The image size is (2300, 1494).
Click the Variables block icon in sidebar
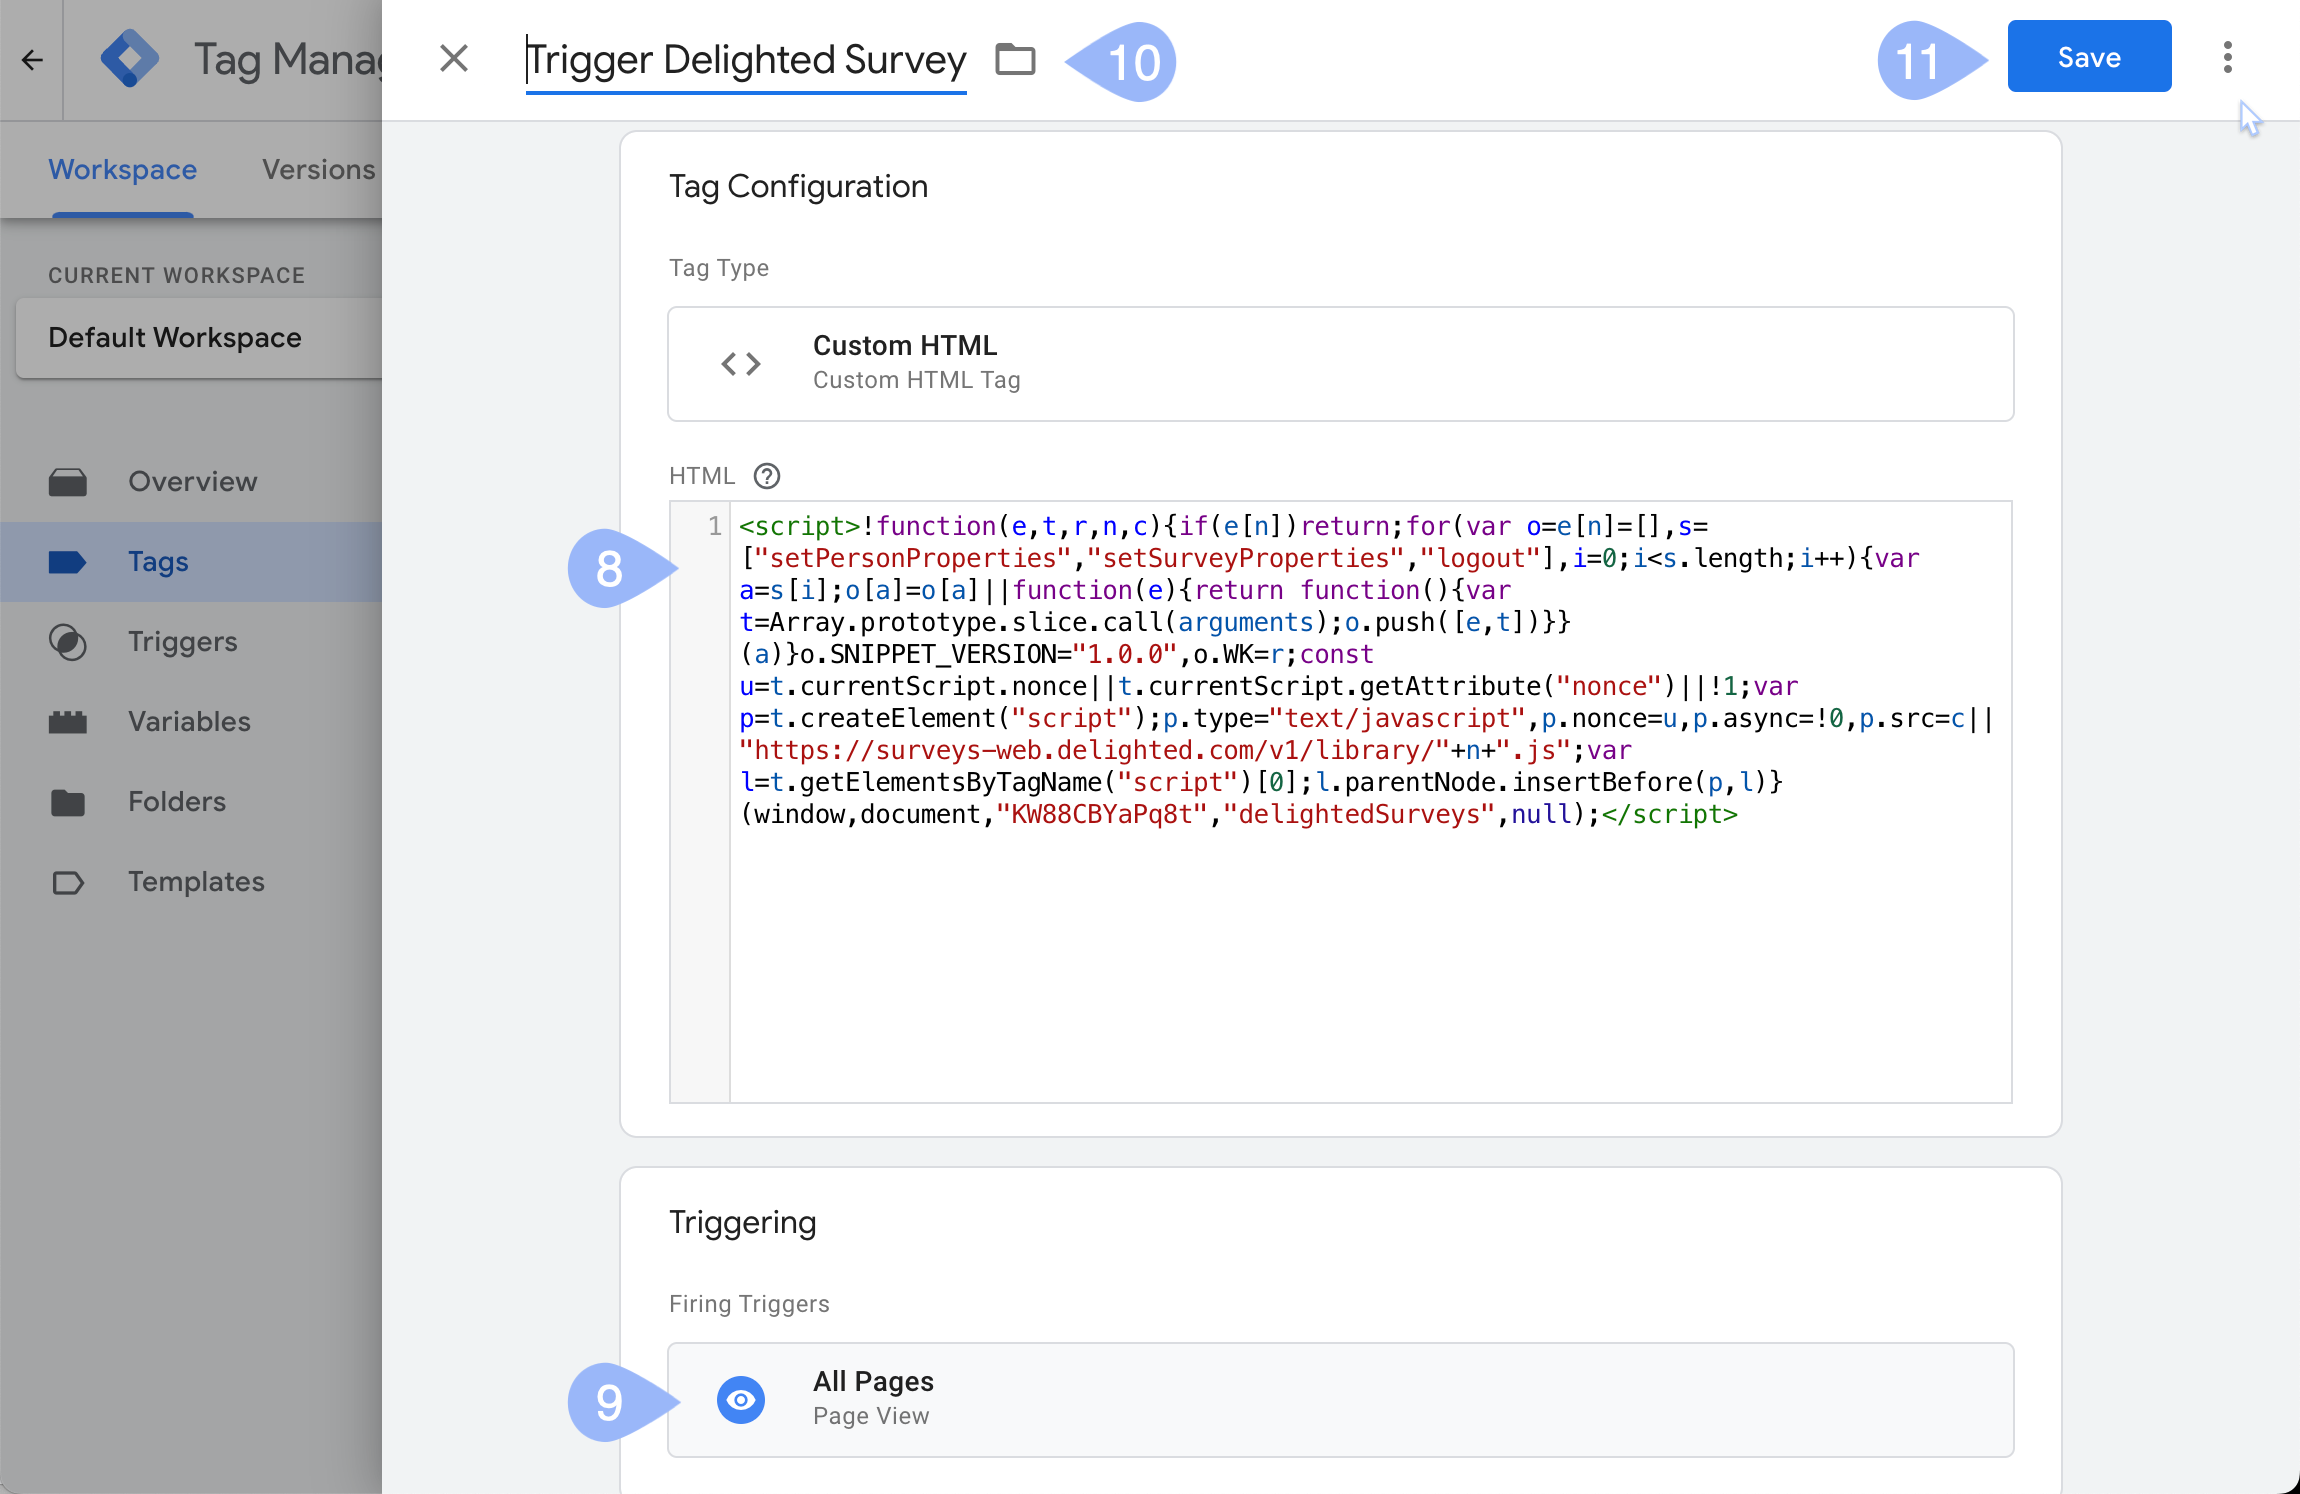click(68, 722)
